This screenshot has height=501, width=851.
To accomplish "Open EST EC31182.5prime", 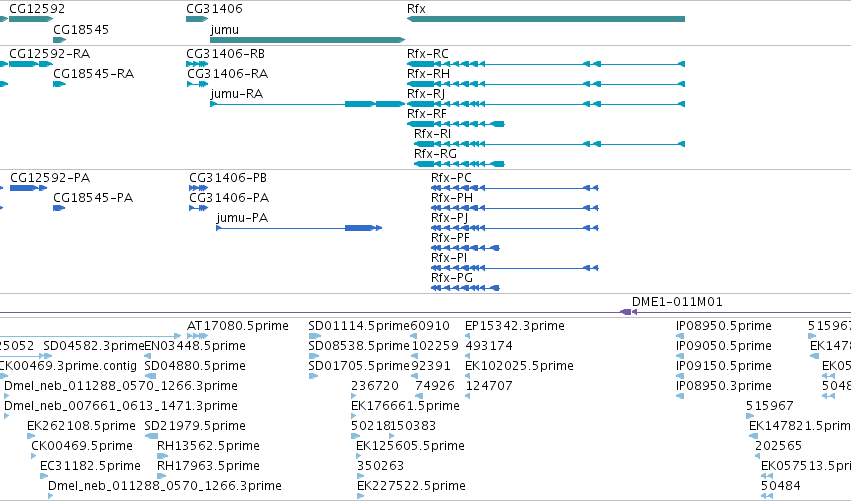I will (90, 467).
